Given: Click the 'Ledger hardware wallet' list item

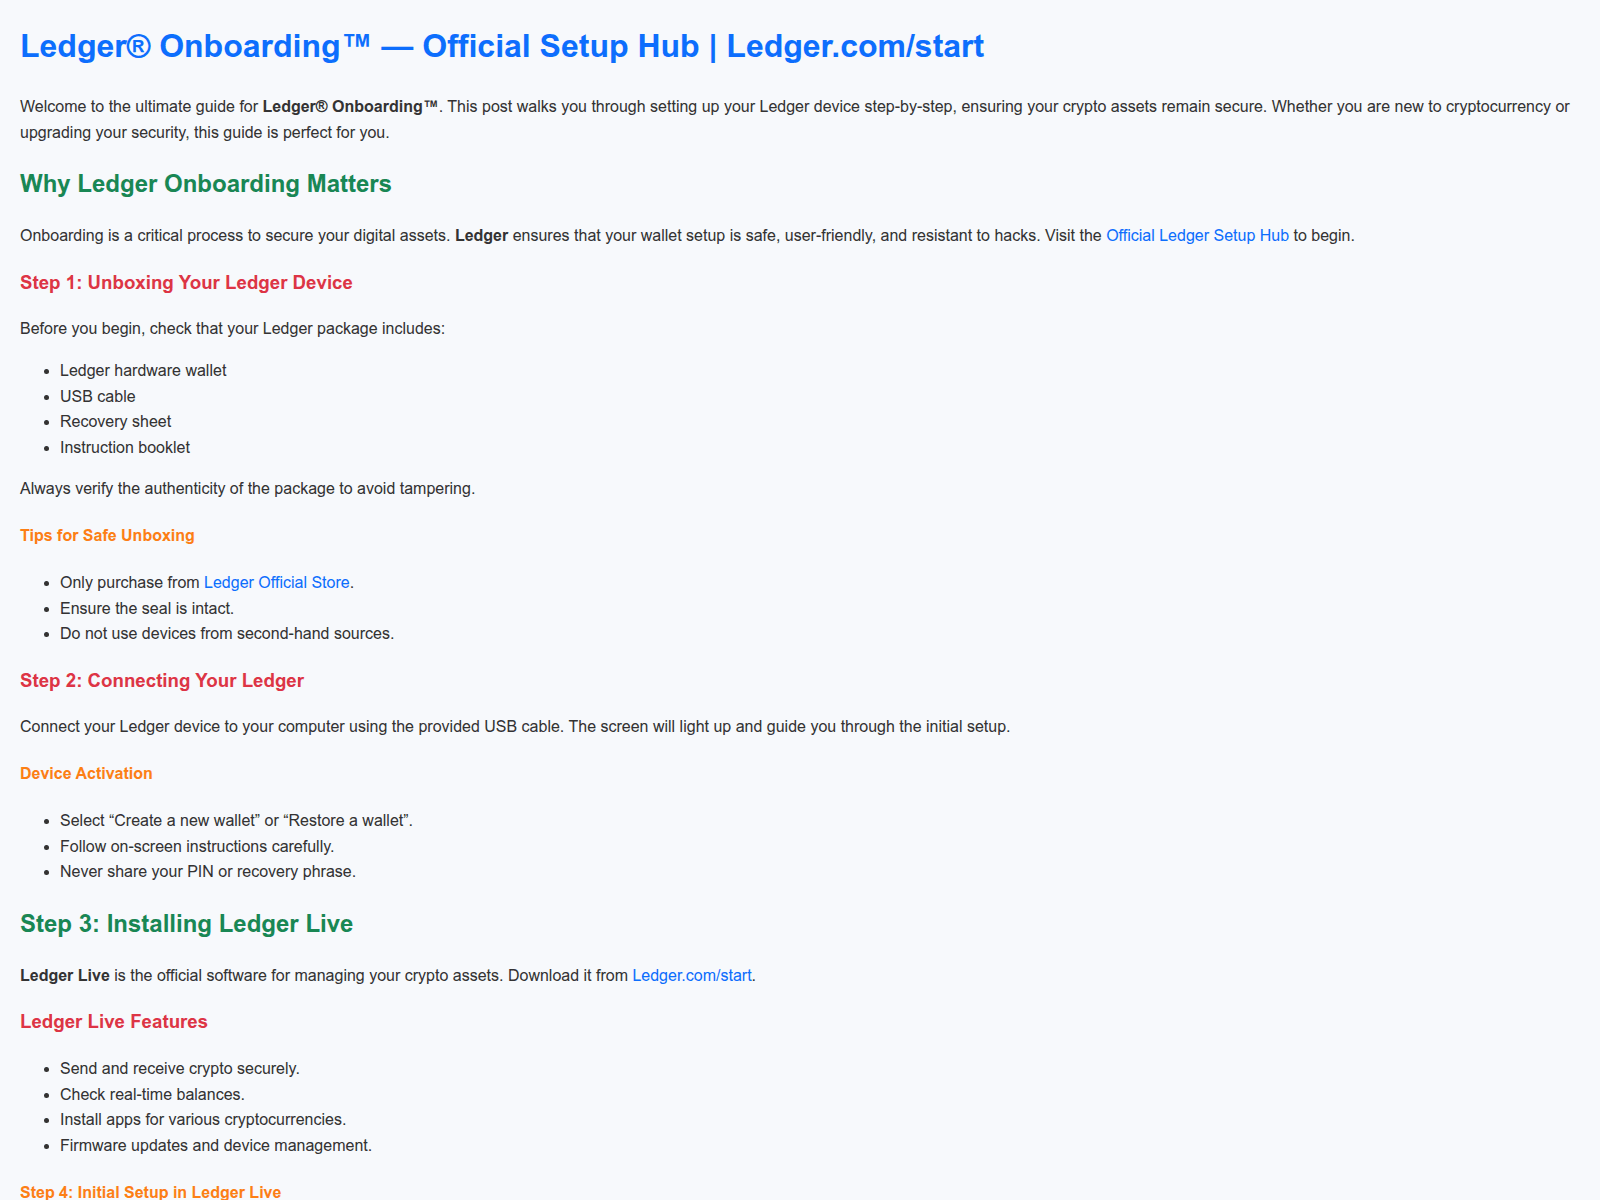Looking at the screenshot, I should tap(143, 370).
